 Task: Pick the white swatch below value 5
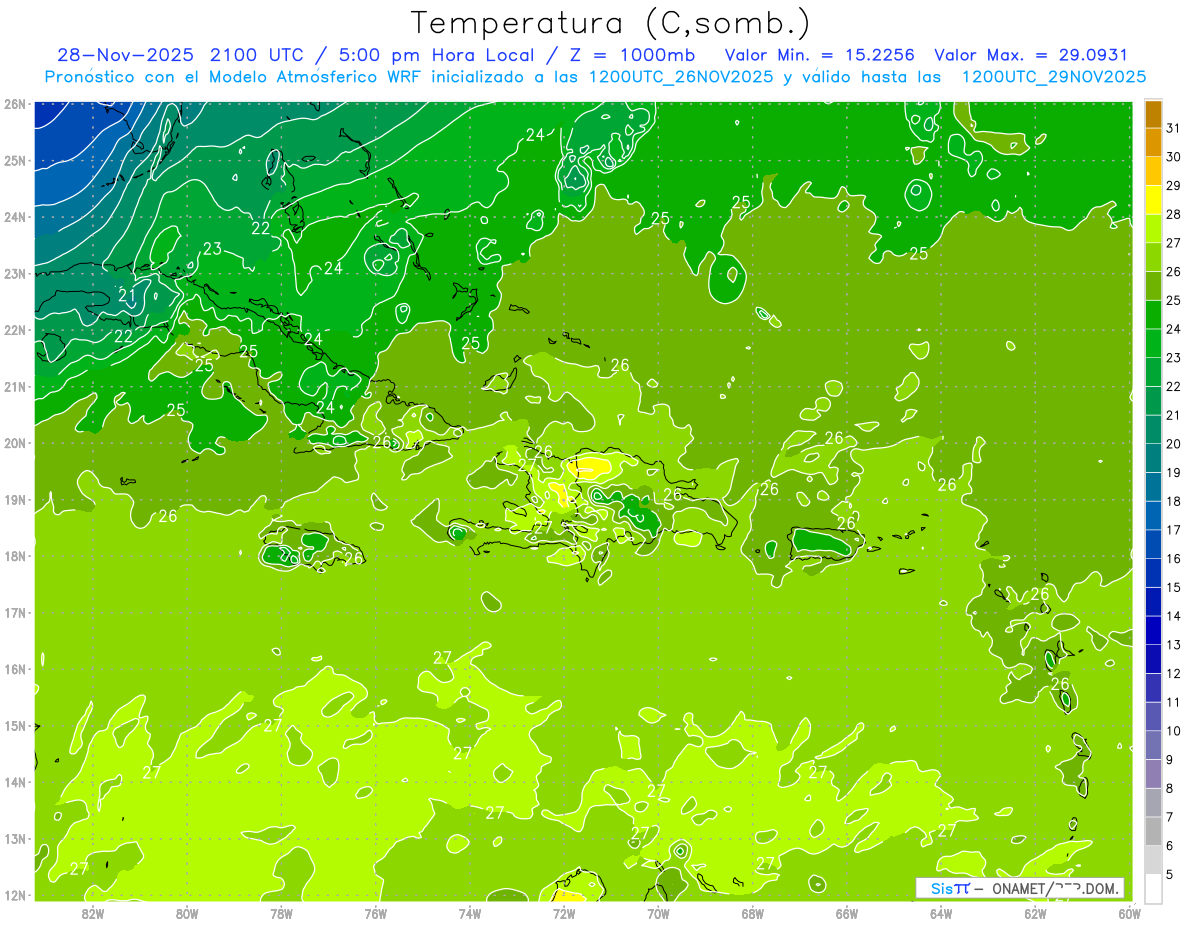1153,887
